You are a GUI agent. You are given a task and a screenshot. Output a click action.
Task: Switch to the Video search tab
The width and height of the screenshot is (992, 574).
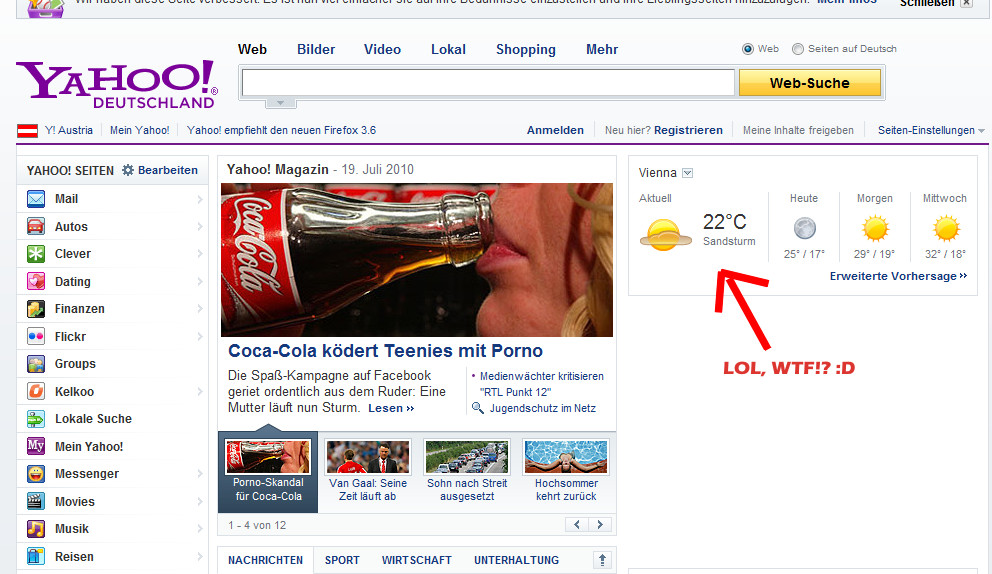pyautogui.click(x=382, y=49)
